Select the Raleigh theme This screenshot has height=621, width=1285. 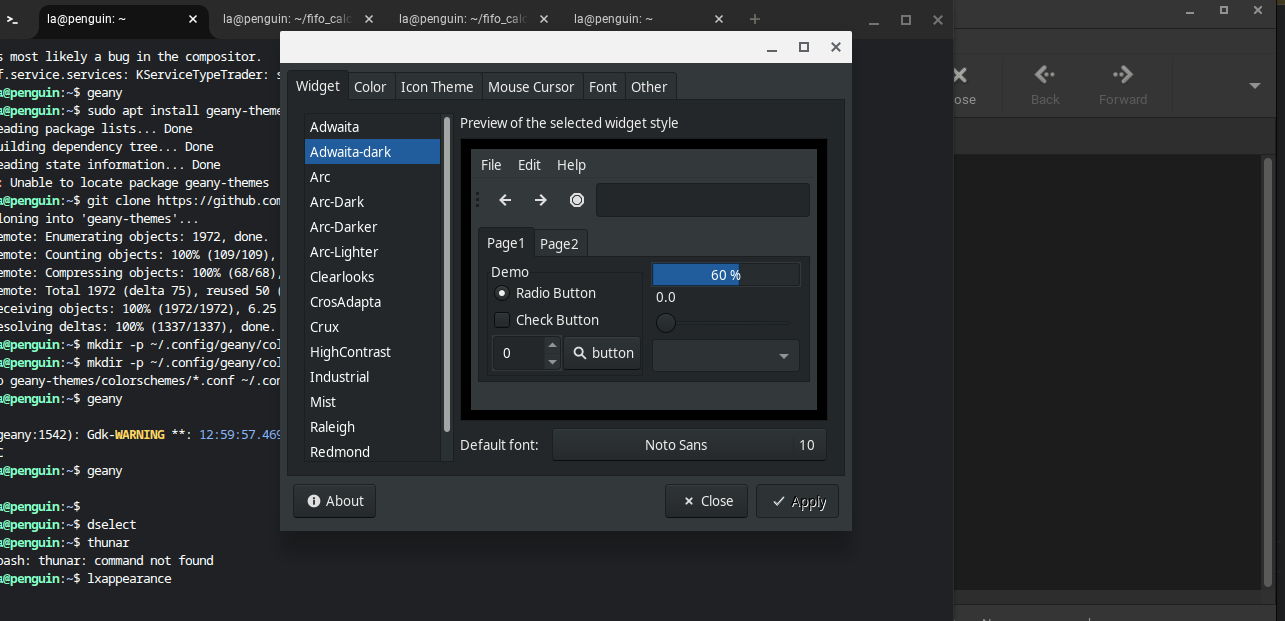pyautogui.click(x=372, y=427)
